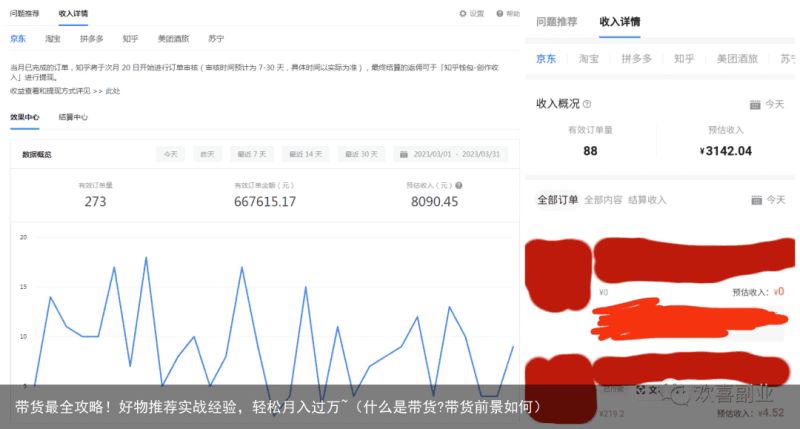Image resolution: width=800 pixels, height=429 pixels.
Task: Open 今天 date selector in orders section
Action: tap(776, 200)
